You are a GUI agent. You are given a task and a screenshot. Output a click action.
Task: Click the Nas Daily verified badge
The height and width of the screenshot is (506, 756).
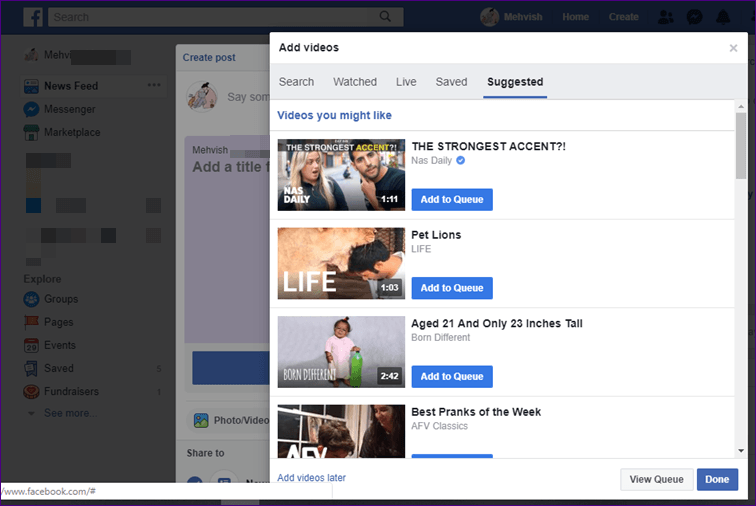pos(460,161)
